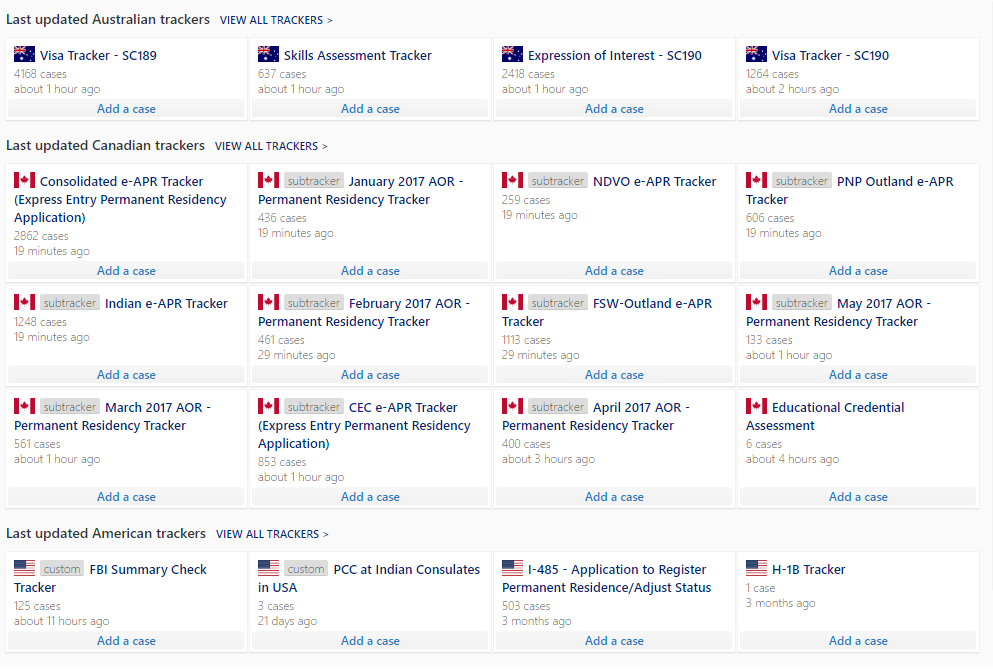The width and height of the screenshot is (993, 669).
Task: Add a case to Expression of Interest - SC190
Action: (614, 109)
